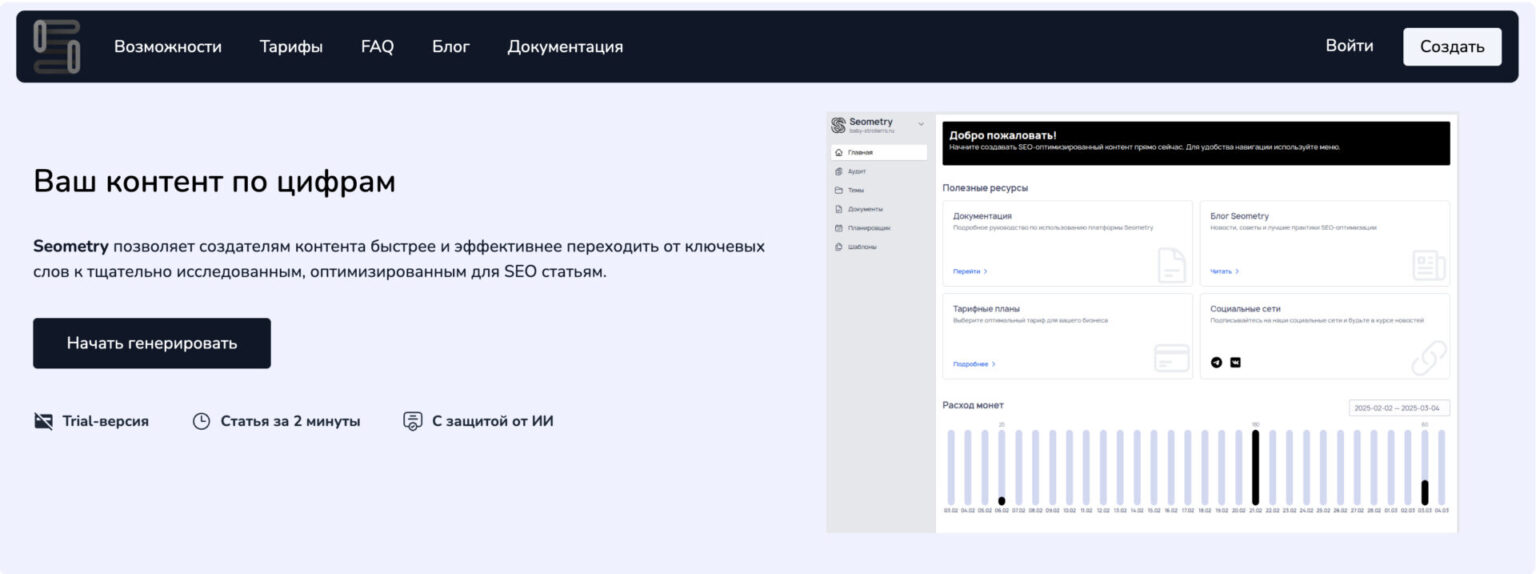Click the Планировщик calendar icon in the sidebar
This screenshot has height=574, width=1536.
839,228
